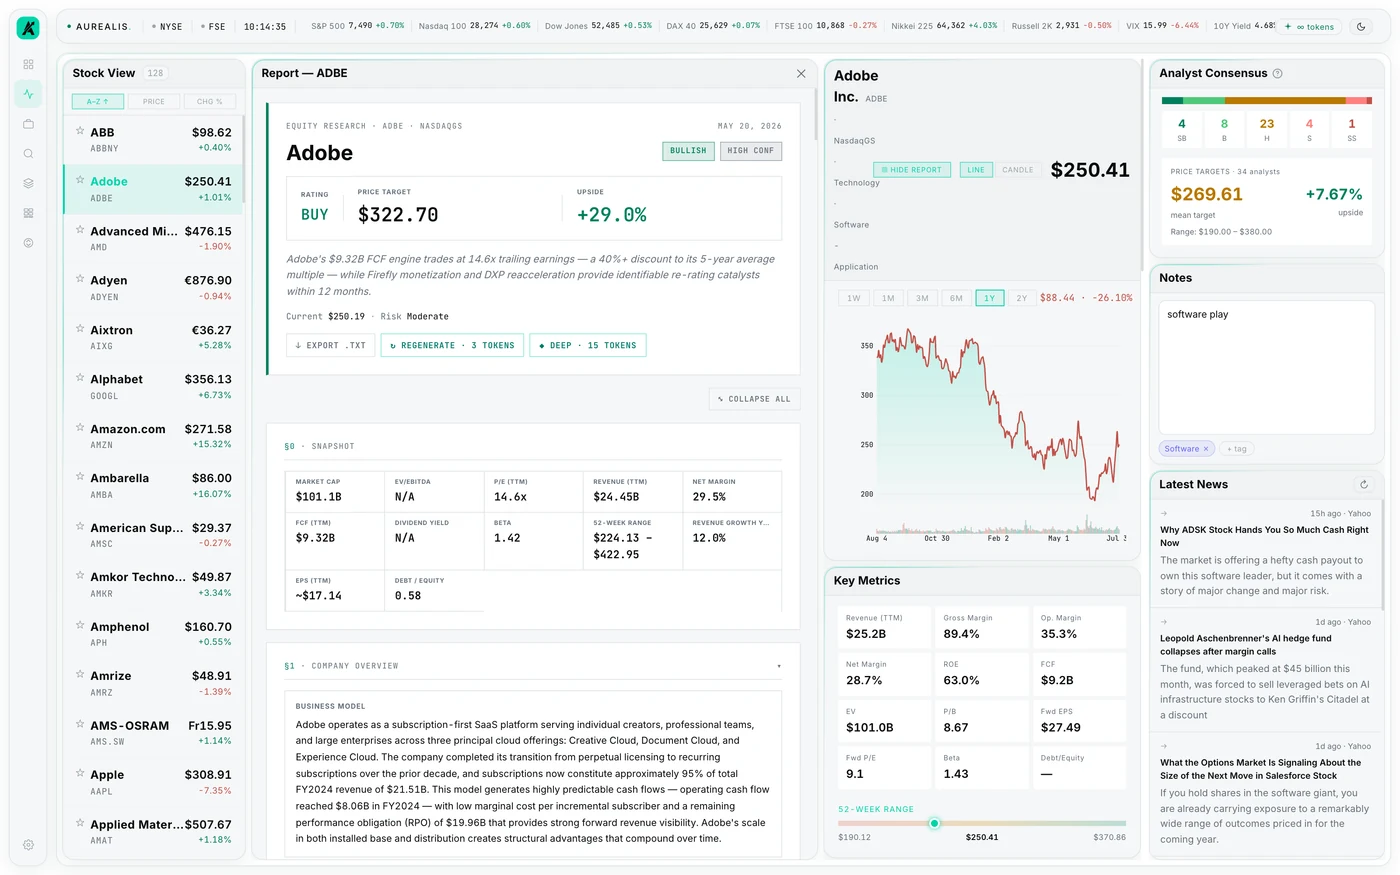Remove the Software tag with its x
This screenshot has width=1400, height=875.
pos(1206,449)
